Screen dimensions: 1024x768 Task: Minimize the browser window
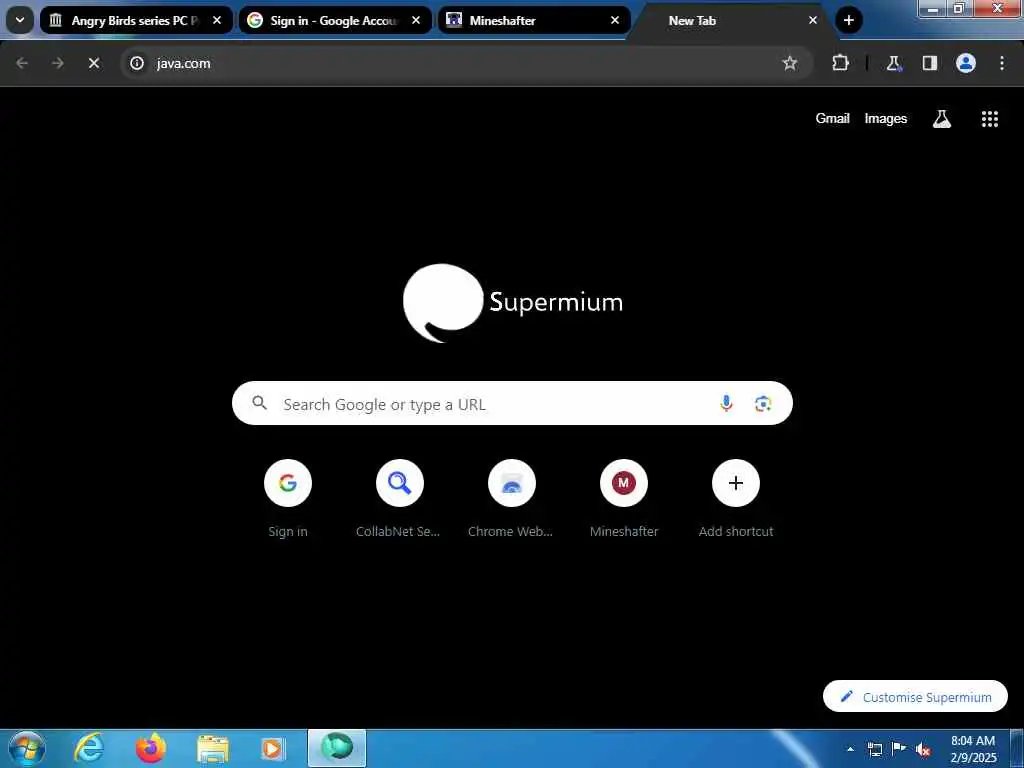[933, 8]
